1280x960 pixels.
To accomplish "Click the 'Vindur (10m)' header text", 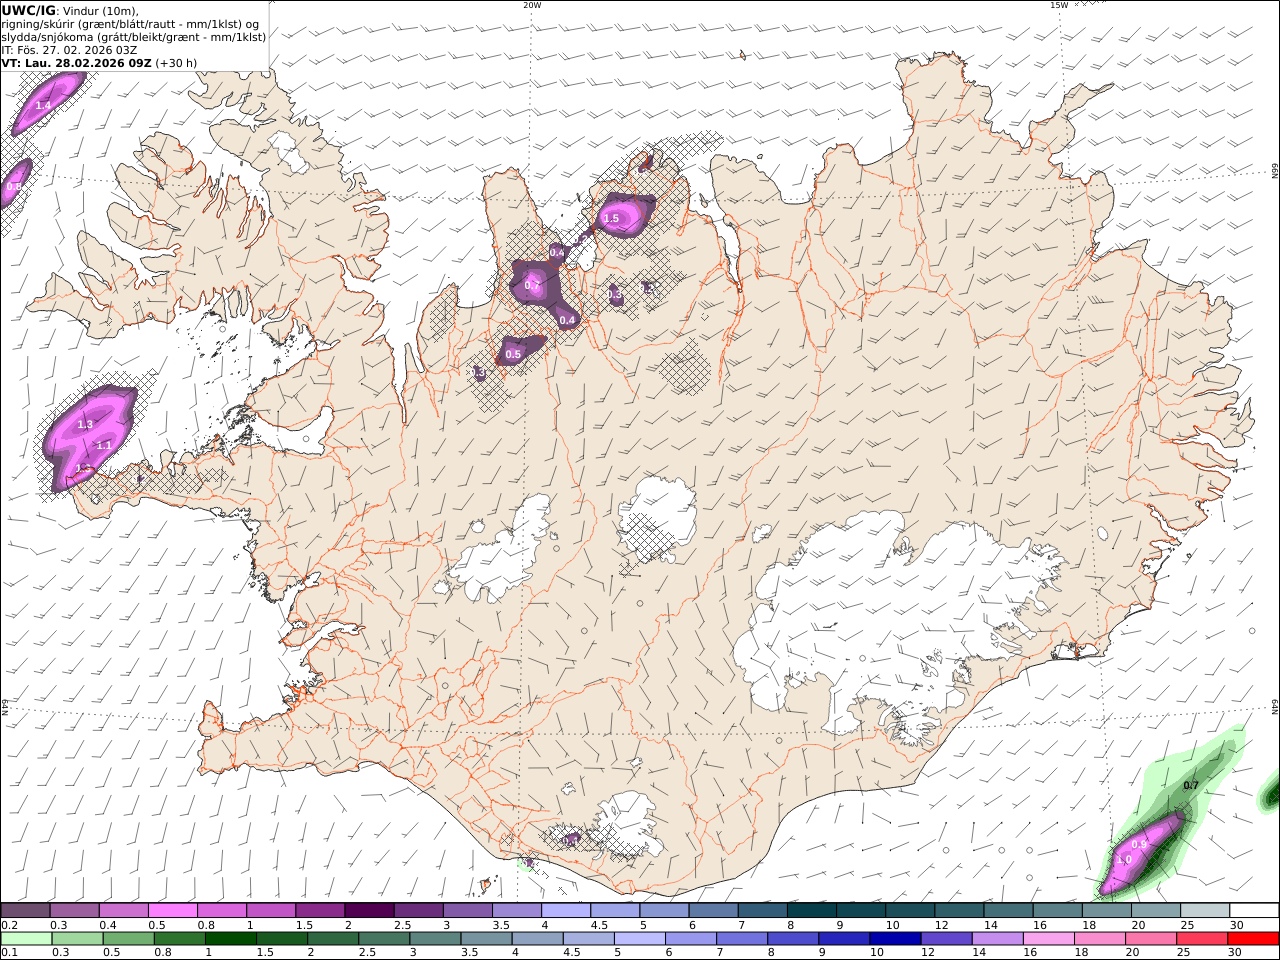I will point(101,11).
